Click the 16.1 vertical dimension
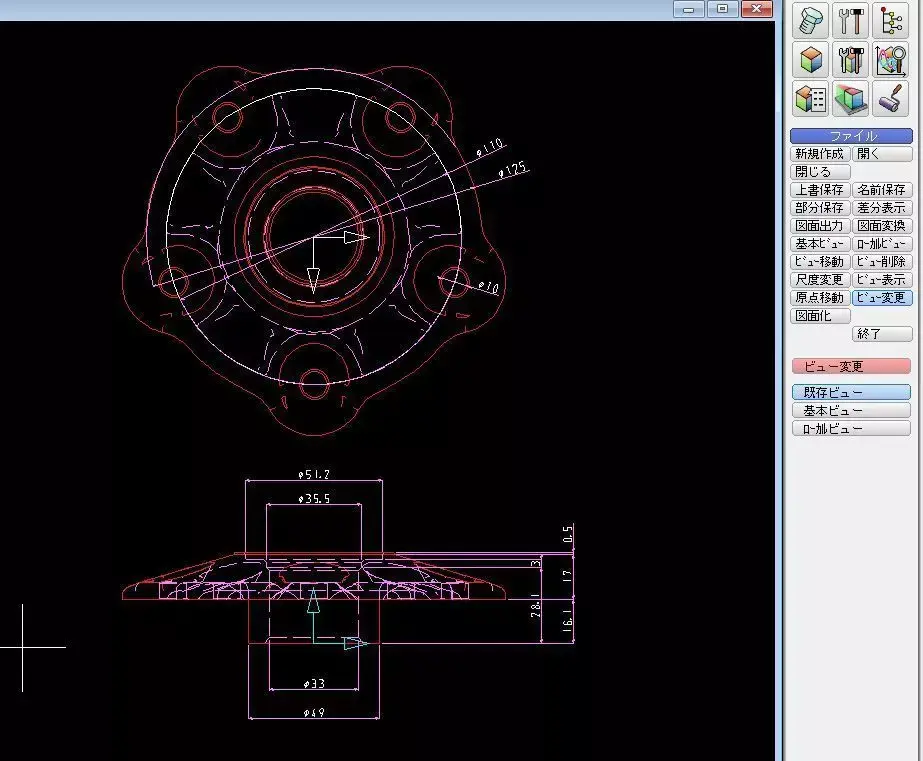Viewport: 923px width, 761px height. (567, 622)
